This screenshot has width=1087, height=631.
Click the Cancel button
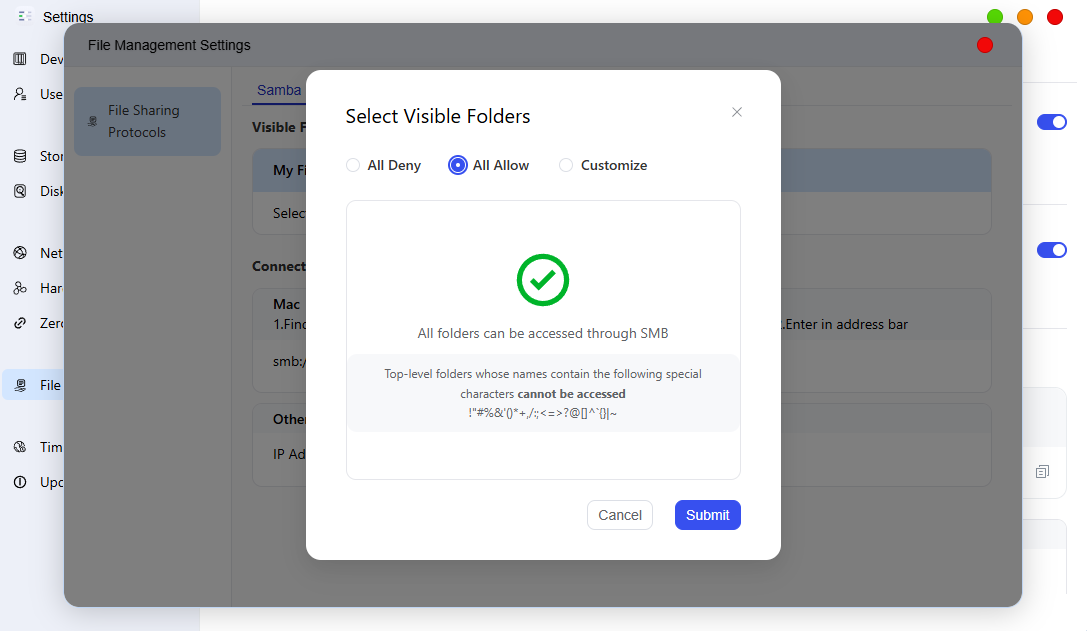coord(620,515)
